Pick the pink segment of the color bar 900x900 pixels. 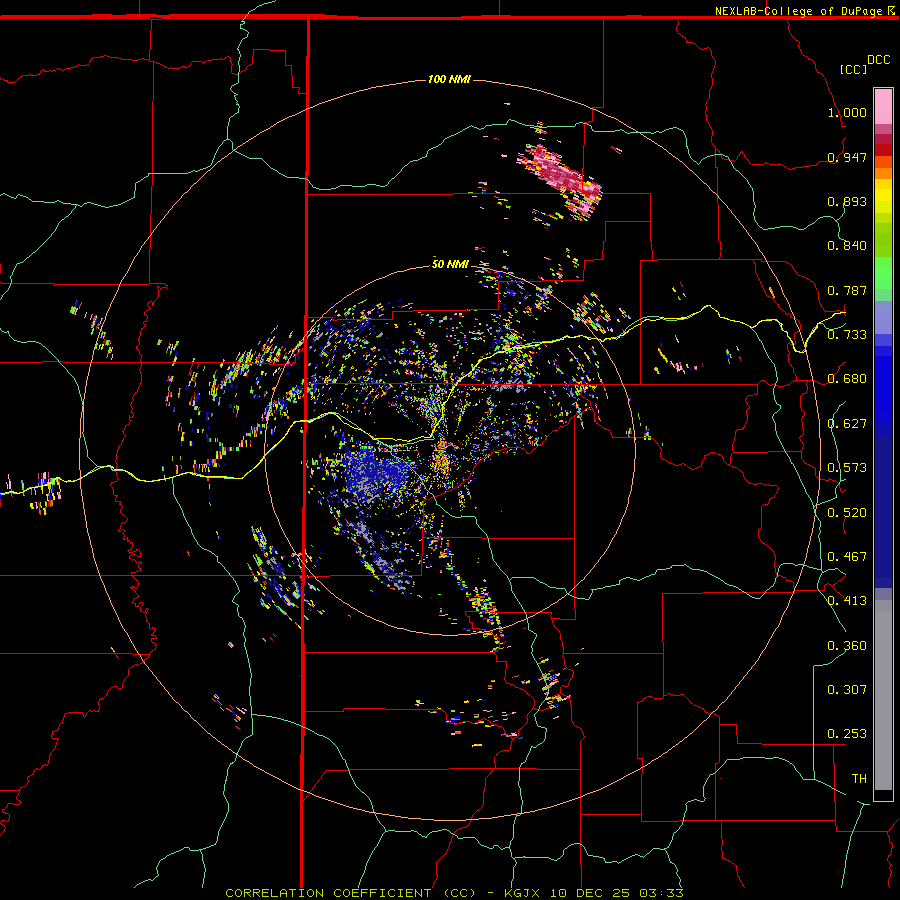[x=883, y=106]
